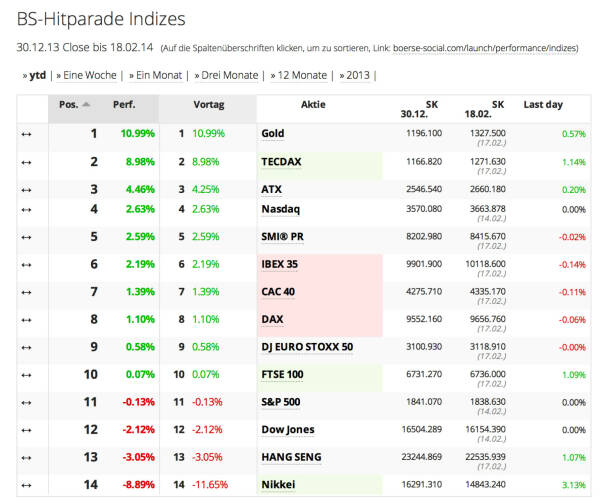Screen dimensions: 600x504
Task: Open the Gold index link
Action: click(x=273, y=133)
